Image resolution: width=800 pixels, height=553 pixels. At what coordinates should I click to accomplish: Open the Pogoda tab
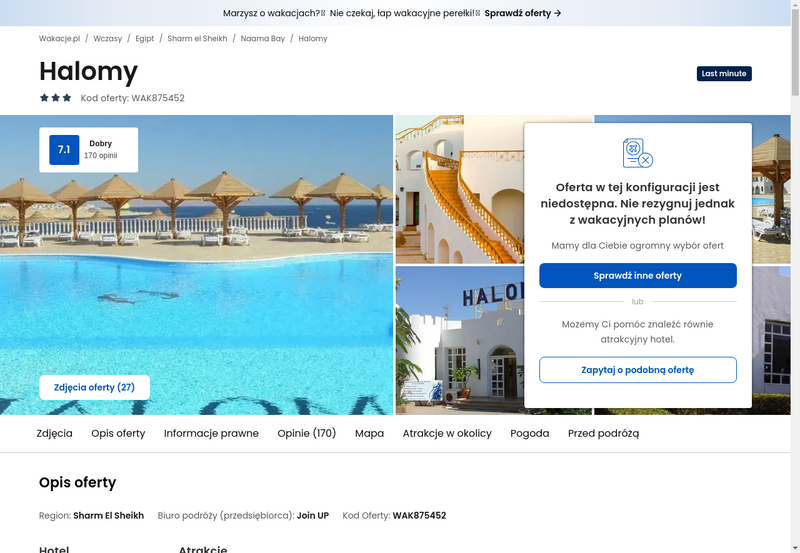[530, 433]
